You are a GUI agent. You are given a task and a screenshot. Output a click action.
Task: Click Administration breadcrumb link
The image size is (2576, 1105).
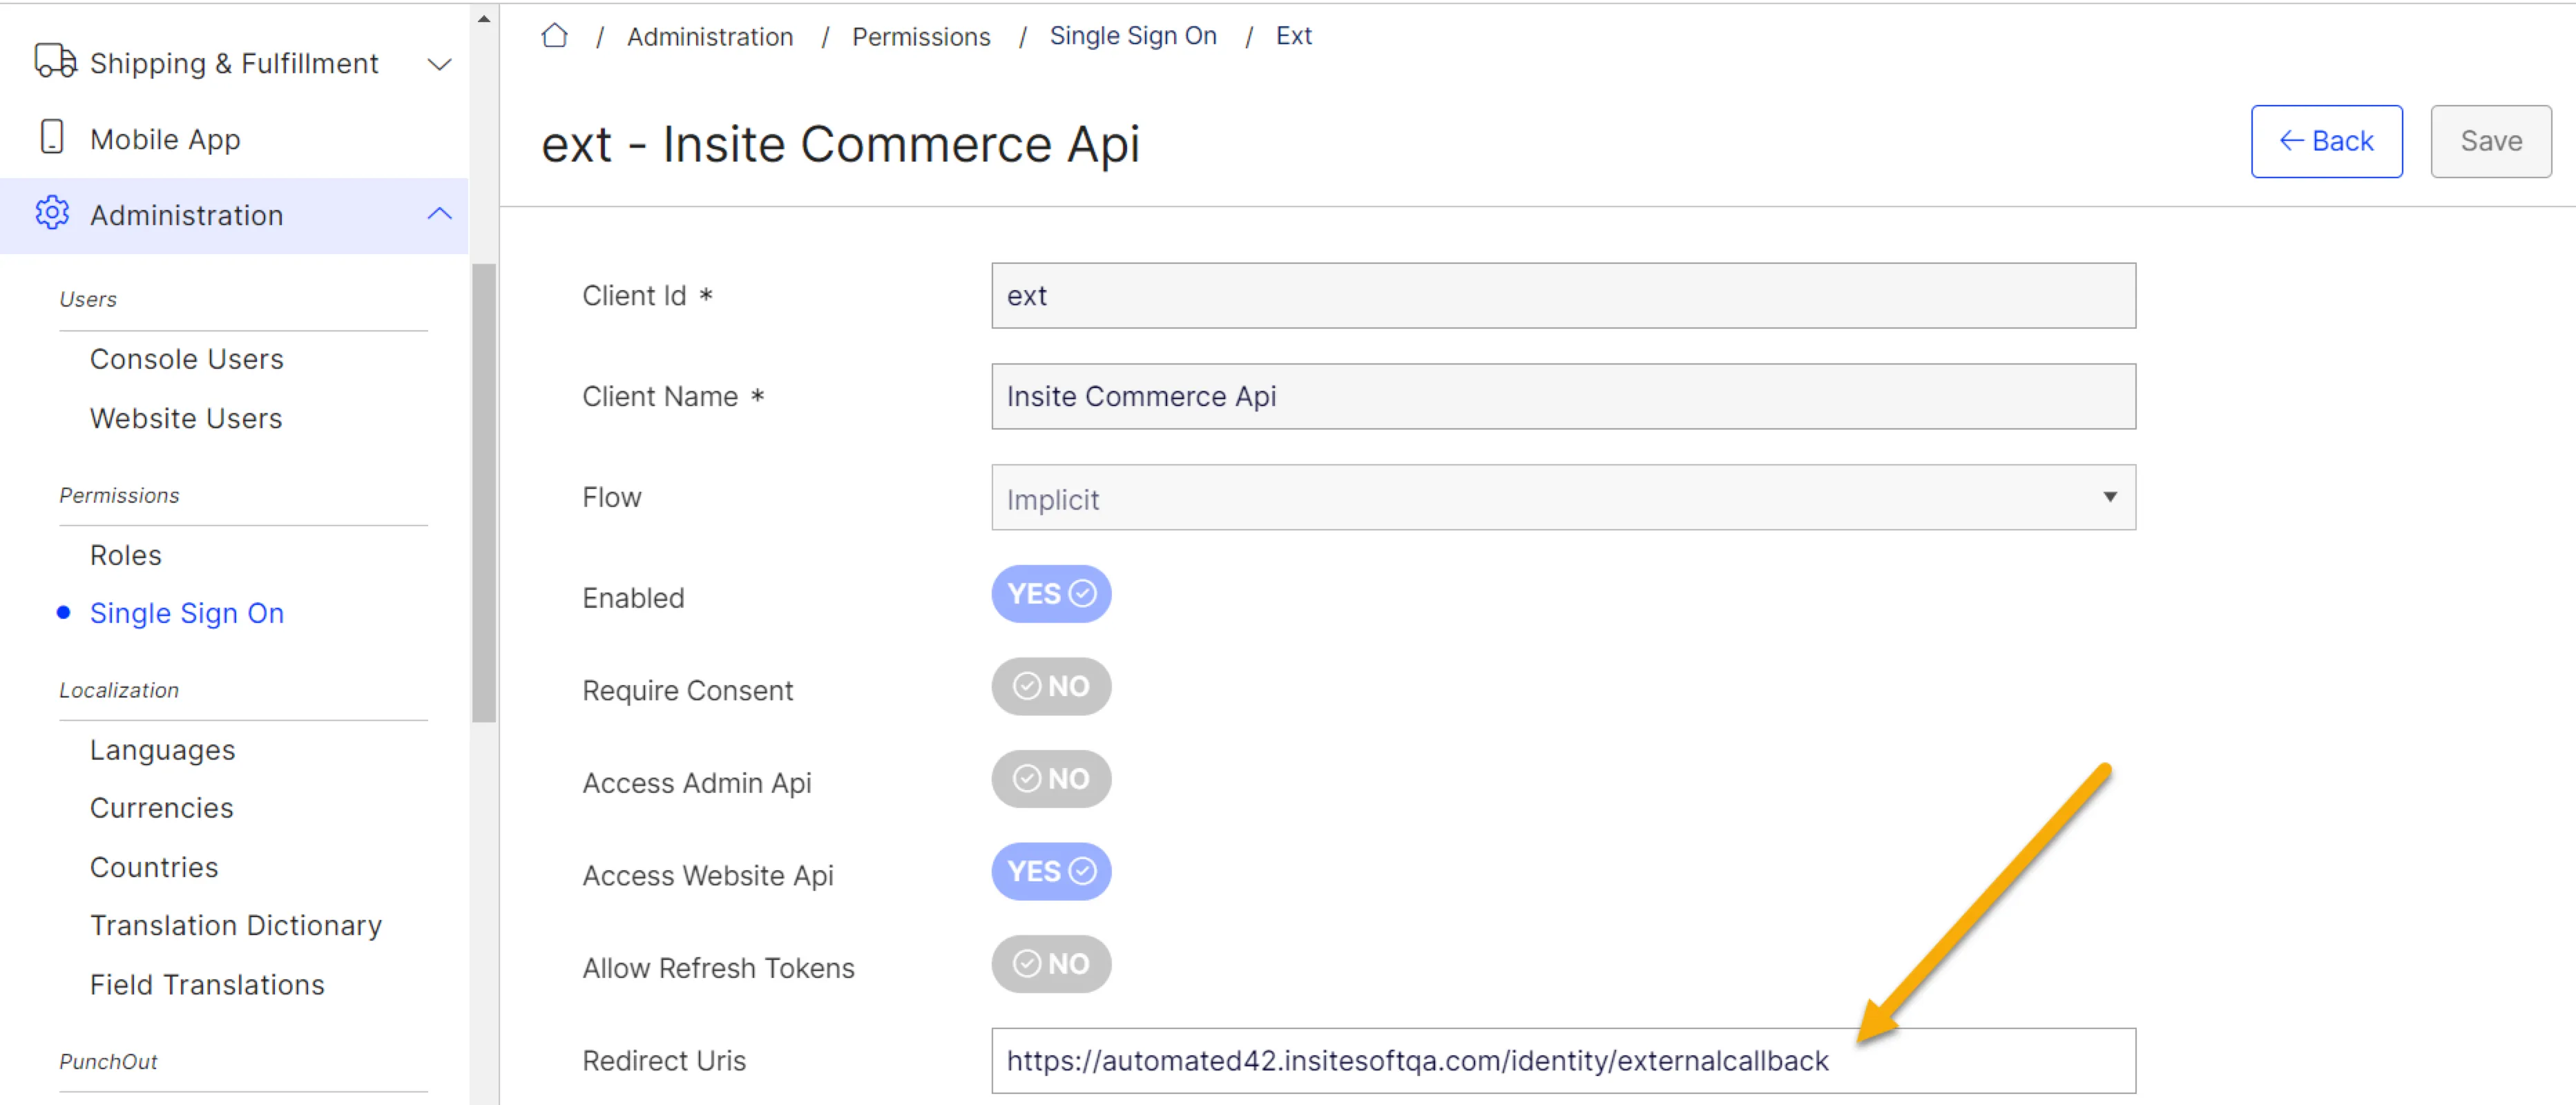click(710, 37)
